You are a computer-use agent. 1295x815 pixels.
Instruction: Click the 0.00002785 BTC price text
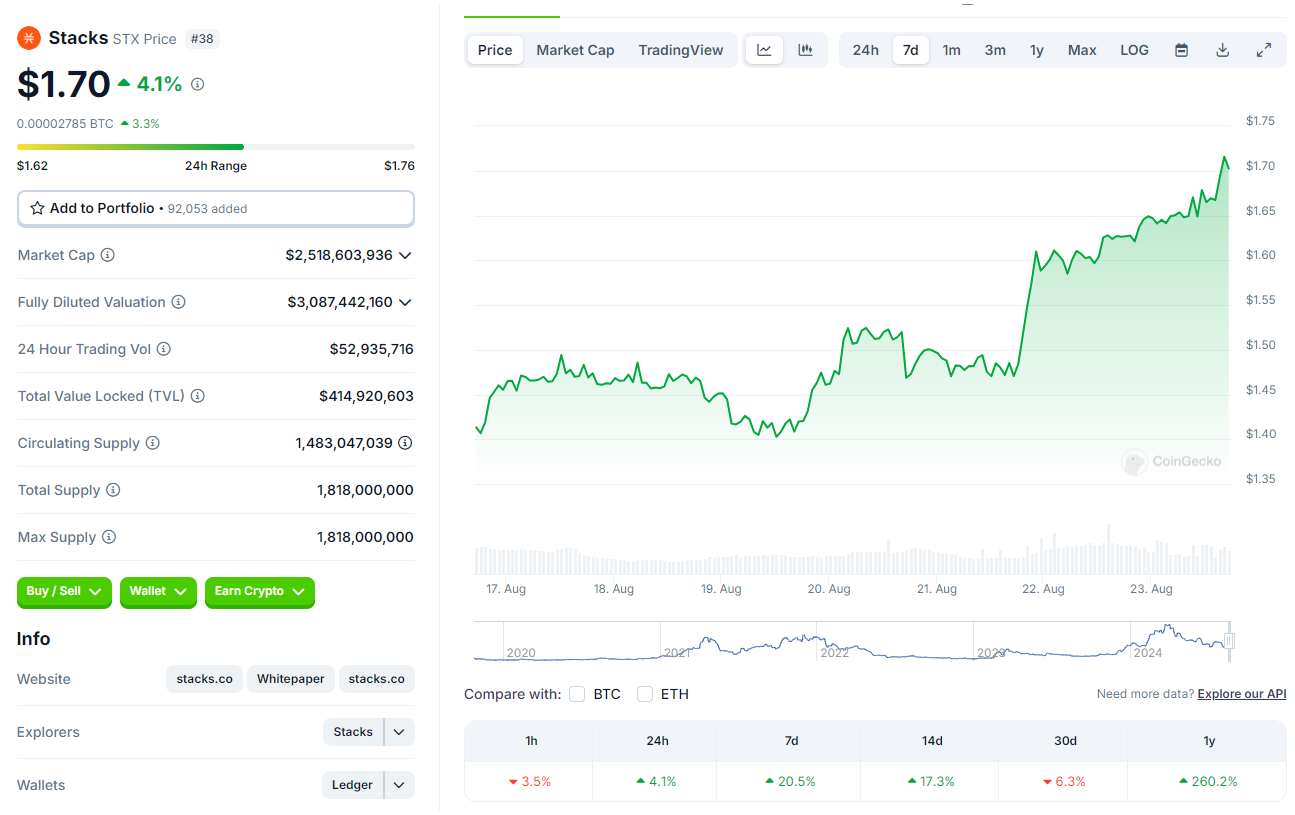65,124
